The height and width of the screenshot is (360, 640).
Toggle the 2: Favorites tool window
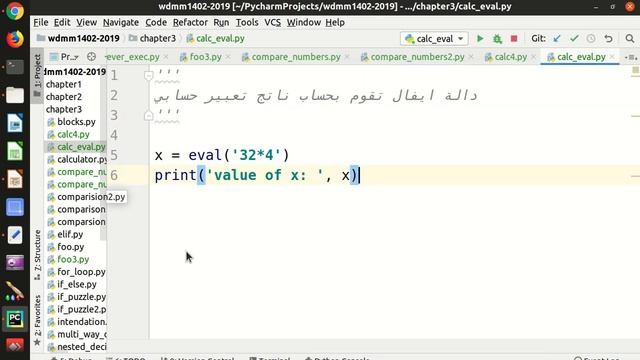pos(37,321)
